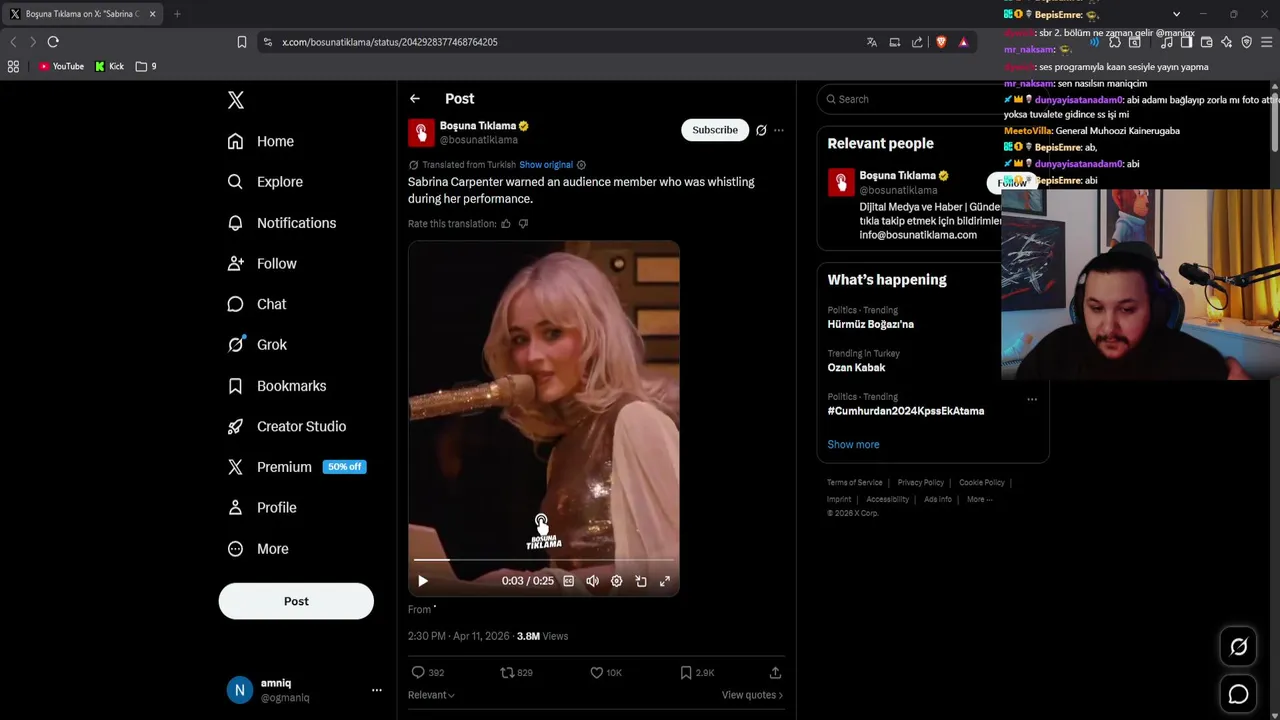Share the post via share icon
This screenshot has height=720, width=1280.
click(x=775, y=673)
